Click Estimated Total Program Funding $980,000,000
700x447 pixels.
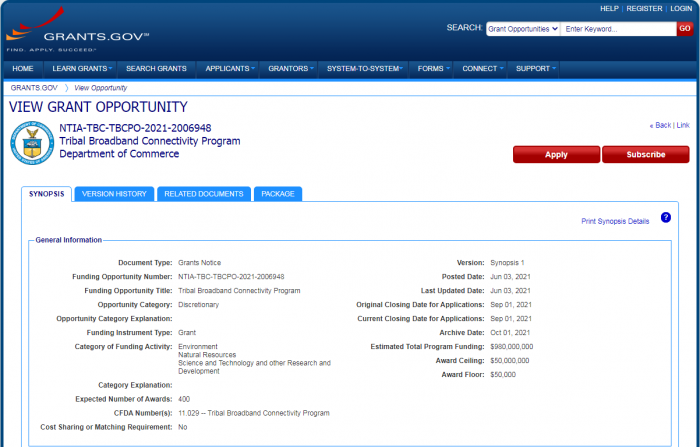512,347
